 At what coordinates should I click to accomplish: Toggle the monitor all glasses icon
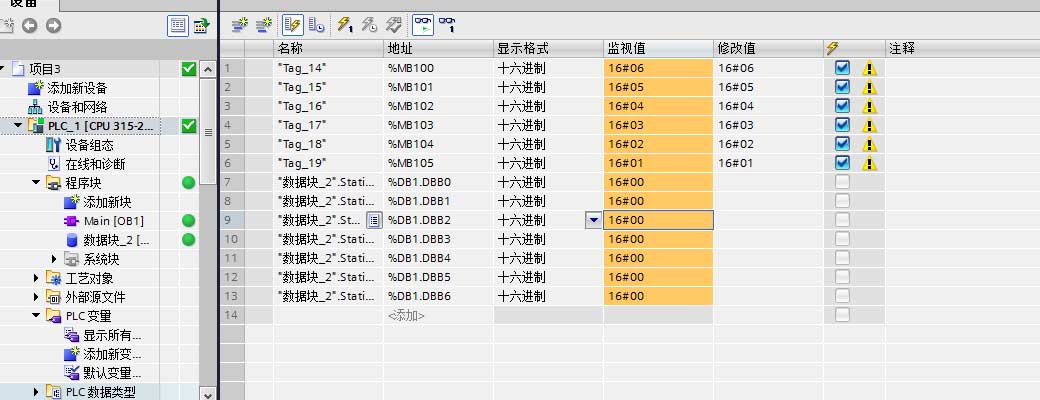[x=423, y=25]
